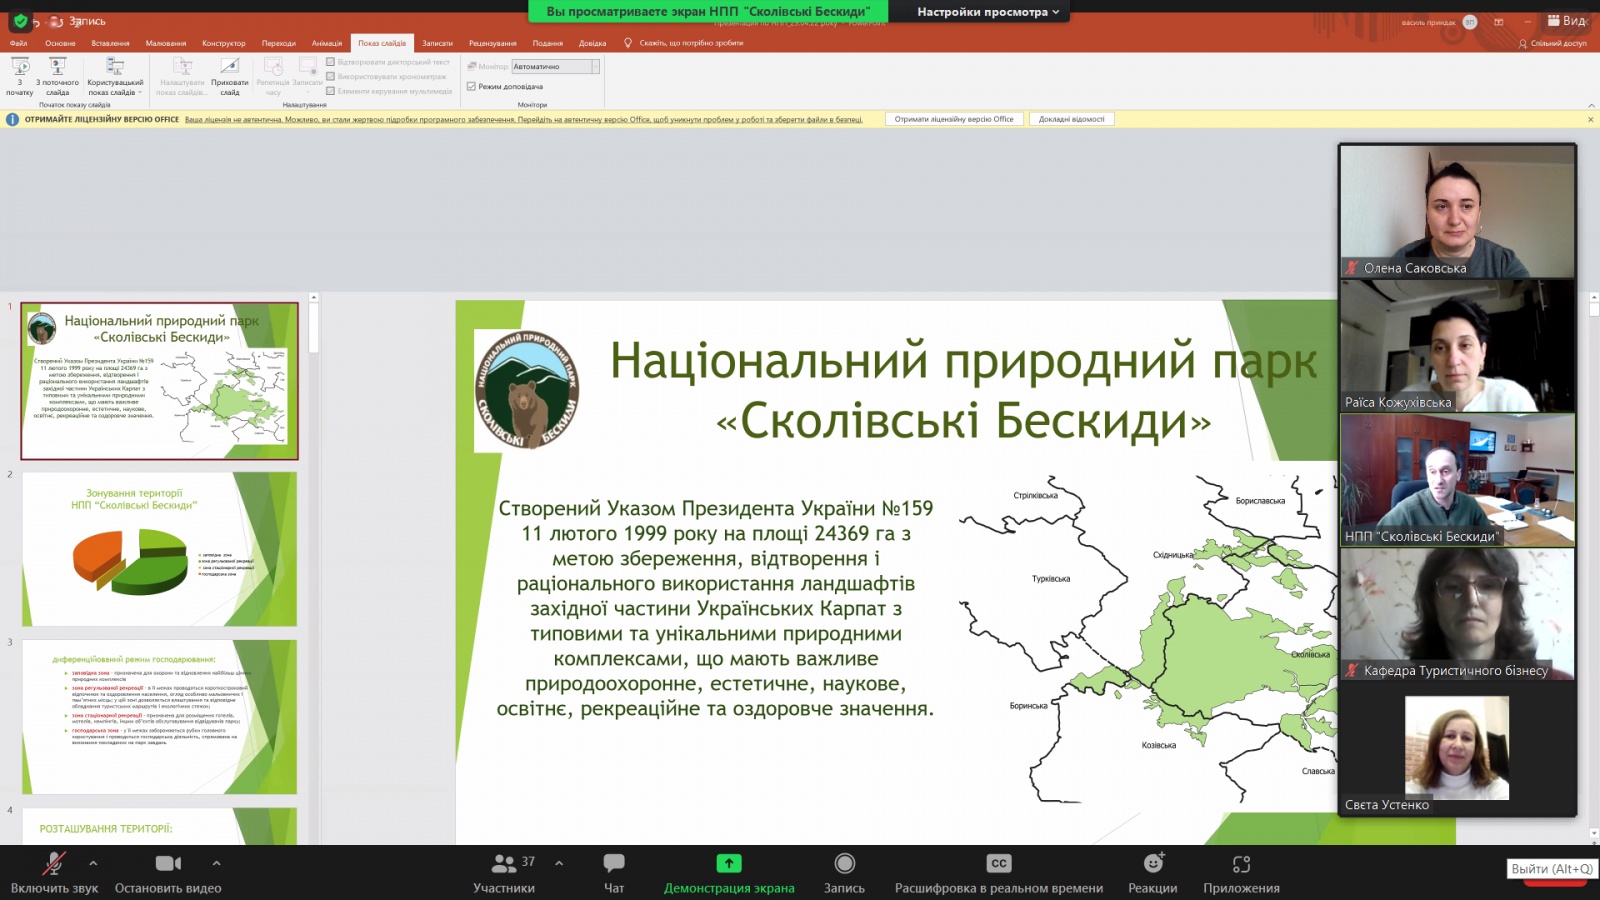Click НПП Сколівські Бескиди video tile
This screenshot has height=900, width=1600.
[x=1457, y=479]
